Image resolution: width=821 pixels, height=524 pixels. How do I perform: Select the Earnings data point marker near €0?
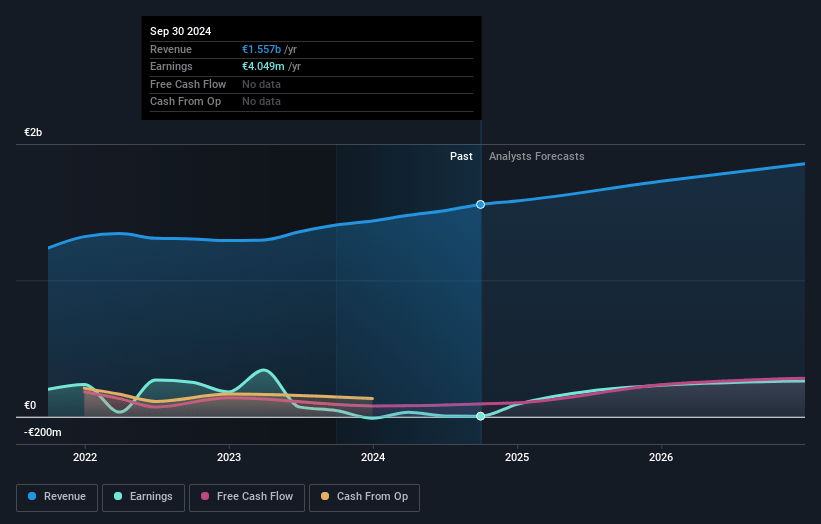point(480,416)
